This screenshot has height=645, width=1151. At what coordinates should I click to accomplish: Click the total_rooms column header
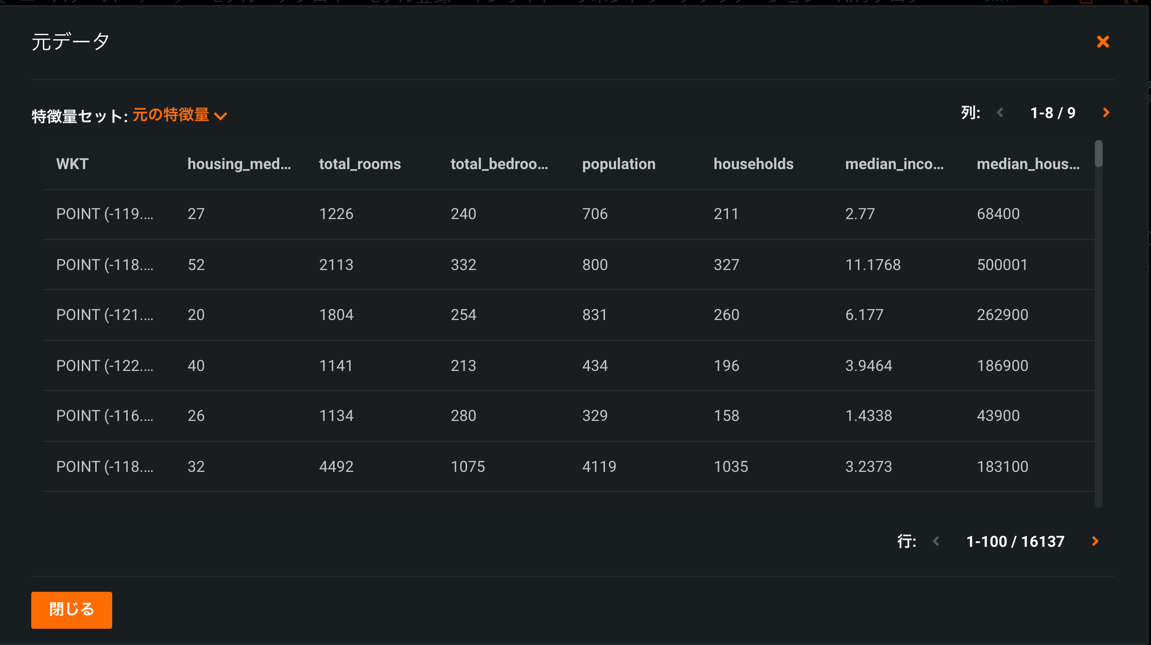coord(360,164)
